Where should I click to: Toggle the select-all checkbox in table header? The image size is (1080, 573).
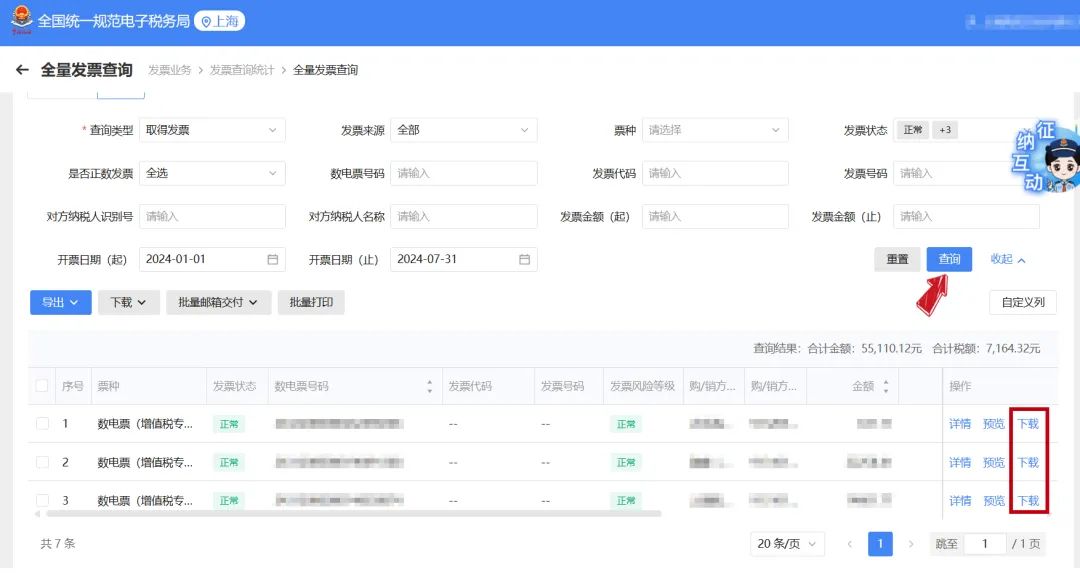tap(42, 386)
